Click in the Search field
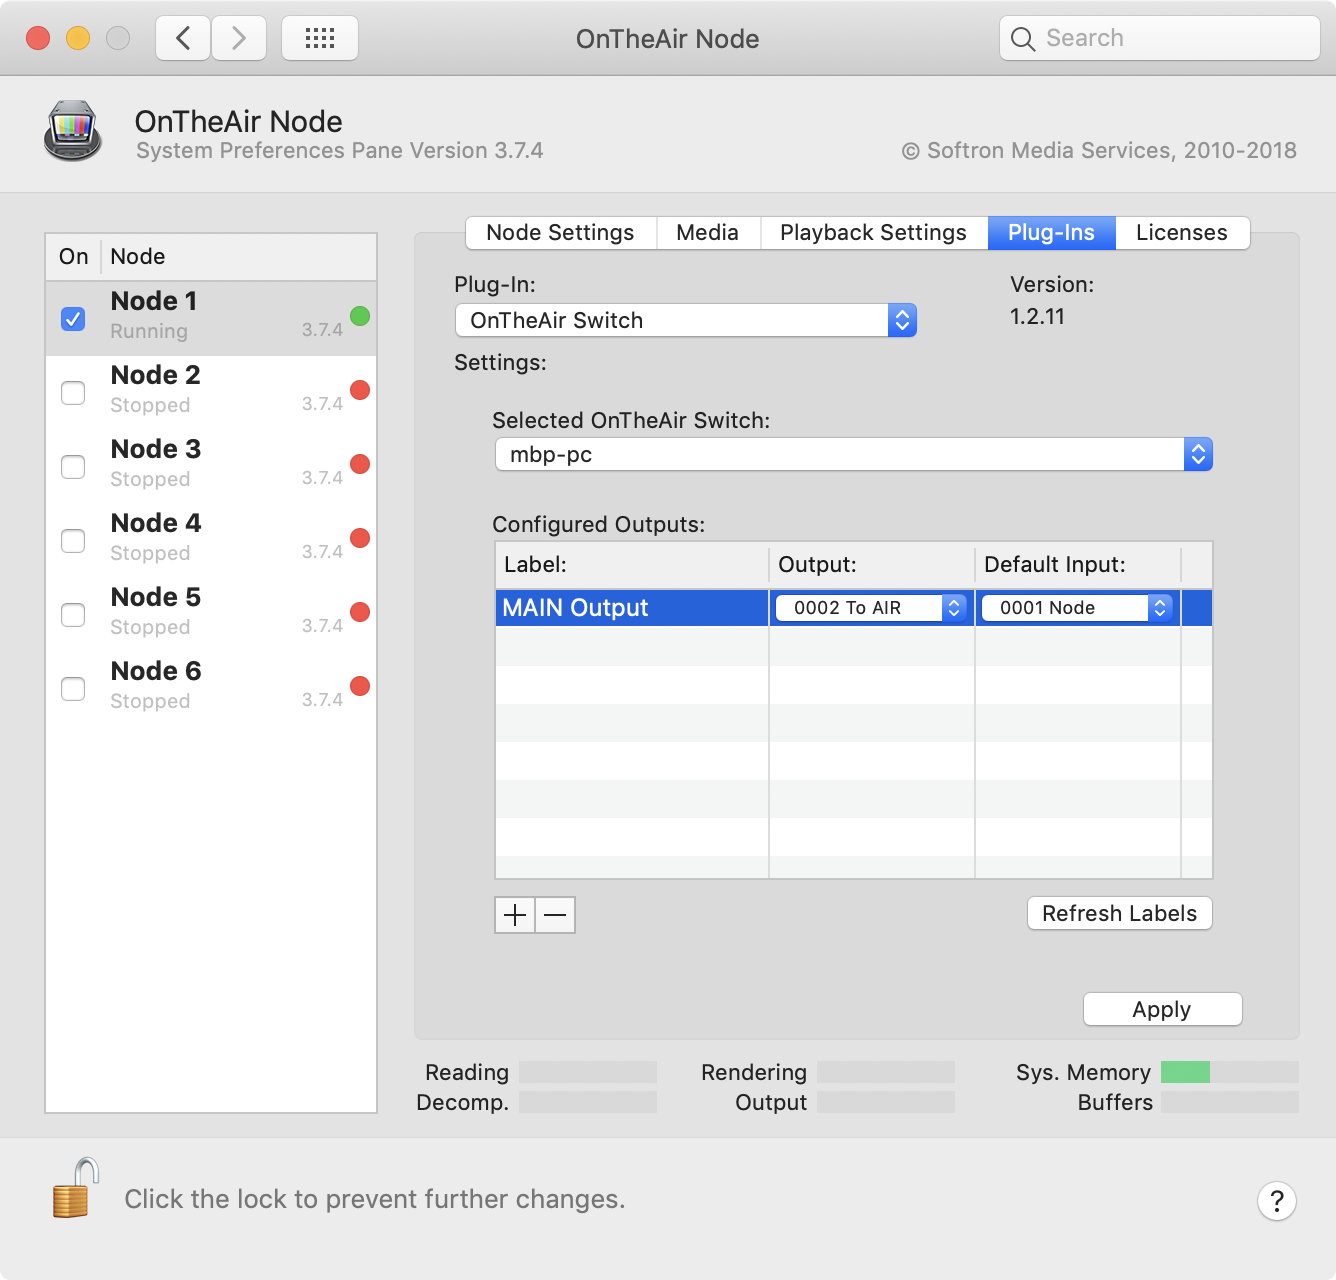Screen dimensions: 1336x1280 tap(1160, 39)
